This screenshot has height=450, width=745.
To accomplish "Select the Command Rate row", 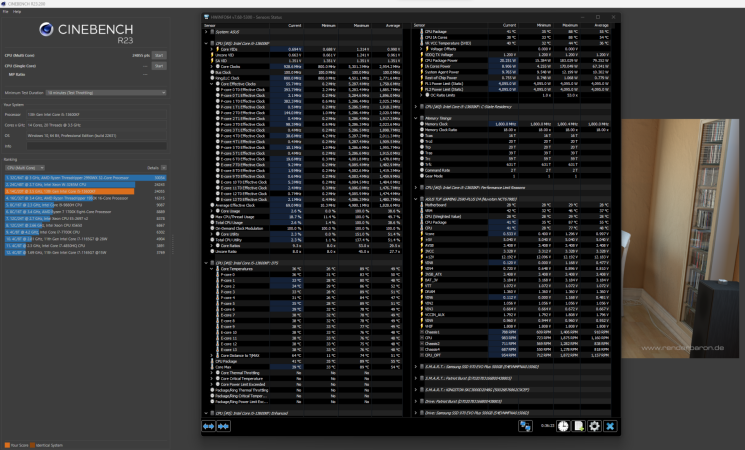I will pyautogui.click(x=512, y=170).
